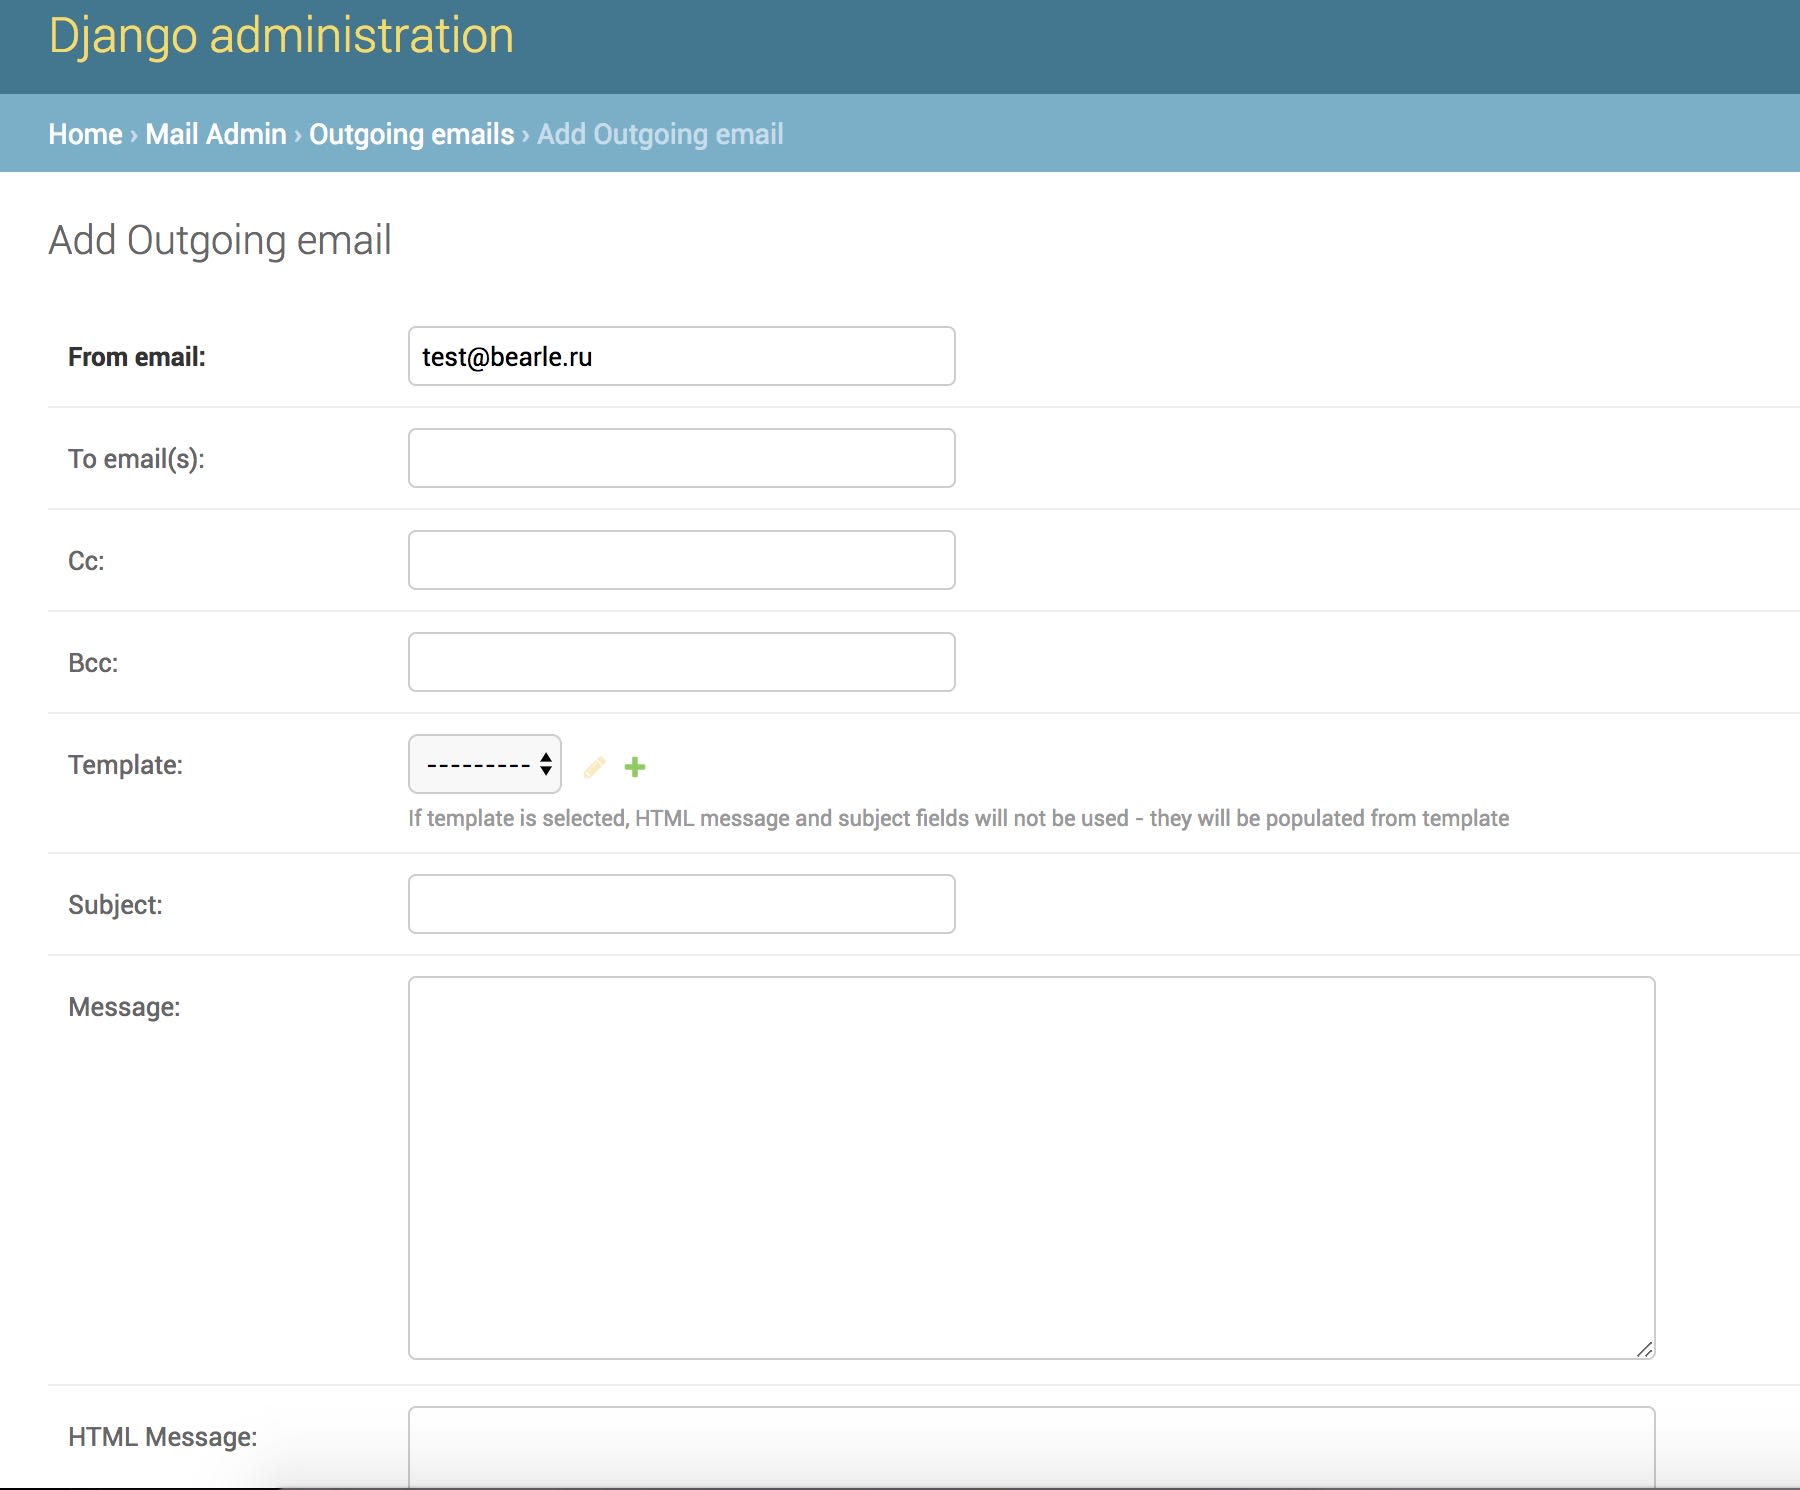Click the 'HTML Message:' label
Screen dimensions: 1800x1490
[x=162, y=1437]
